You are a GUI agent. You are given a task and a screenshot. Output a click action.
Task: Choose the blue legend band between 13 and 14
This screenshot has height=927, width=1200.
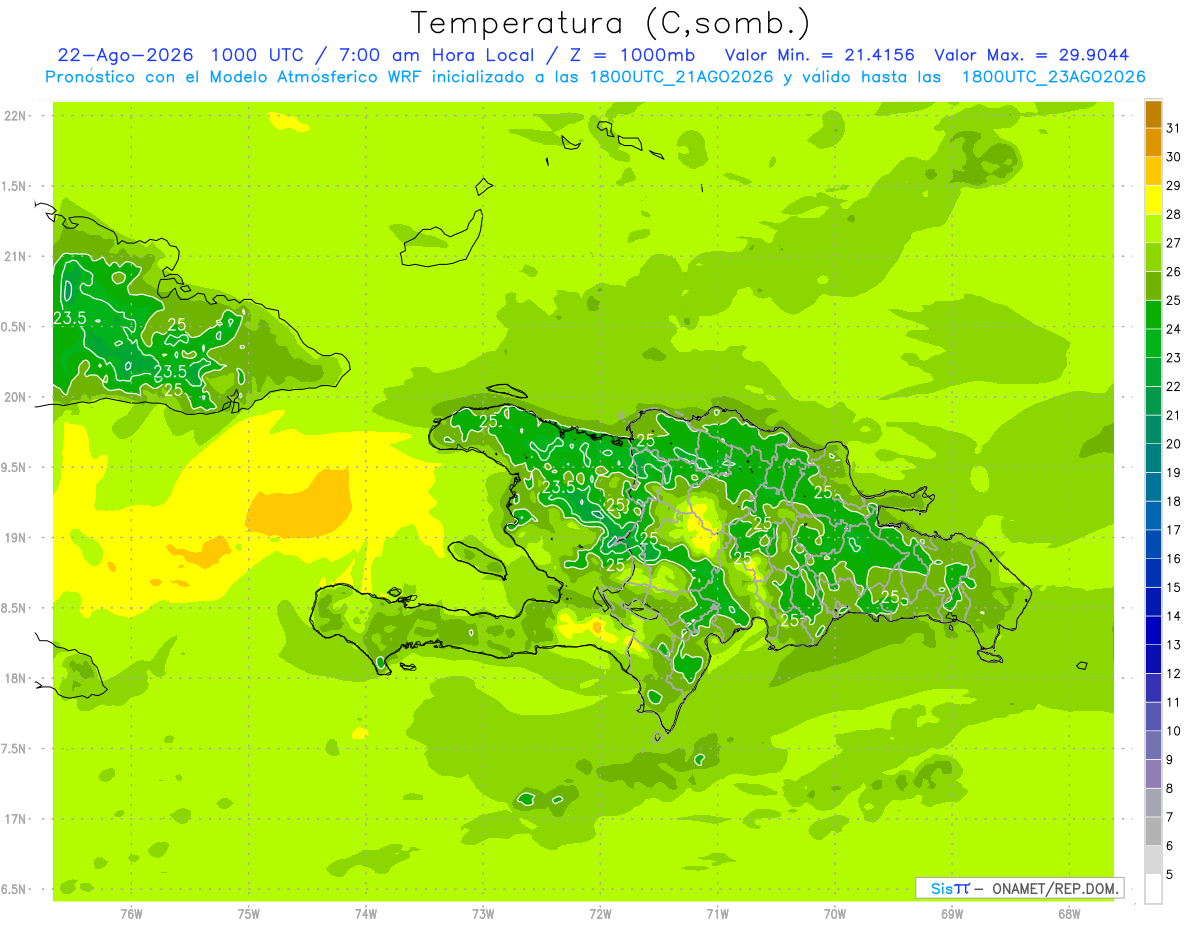pos(1153,630)
